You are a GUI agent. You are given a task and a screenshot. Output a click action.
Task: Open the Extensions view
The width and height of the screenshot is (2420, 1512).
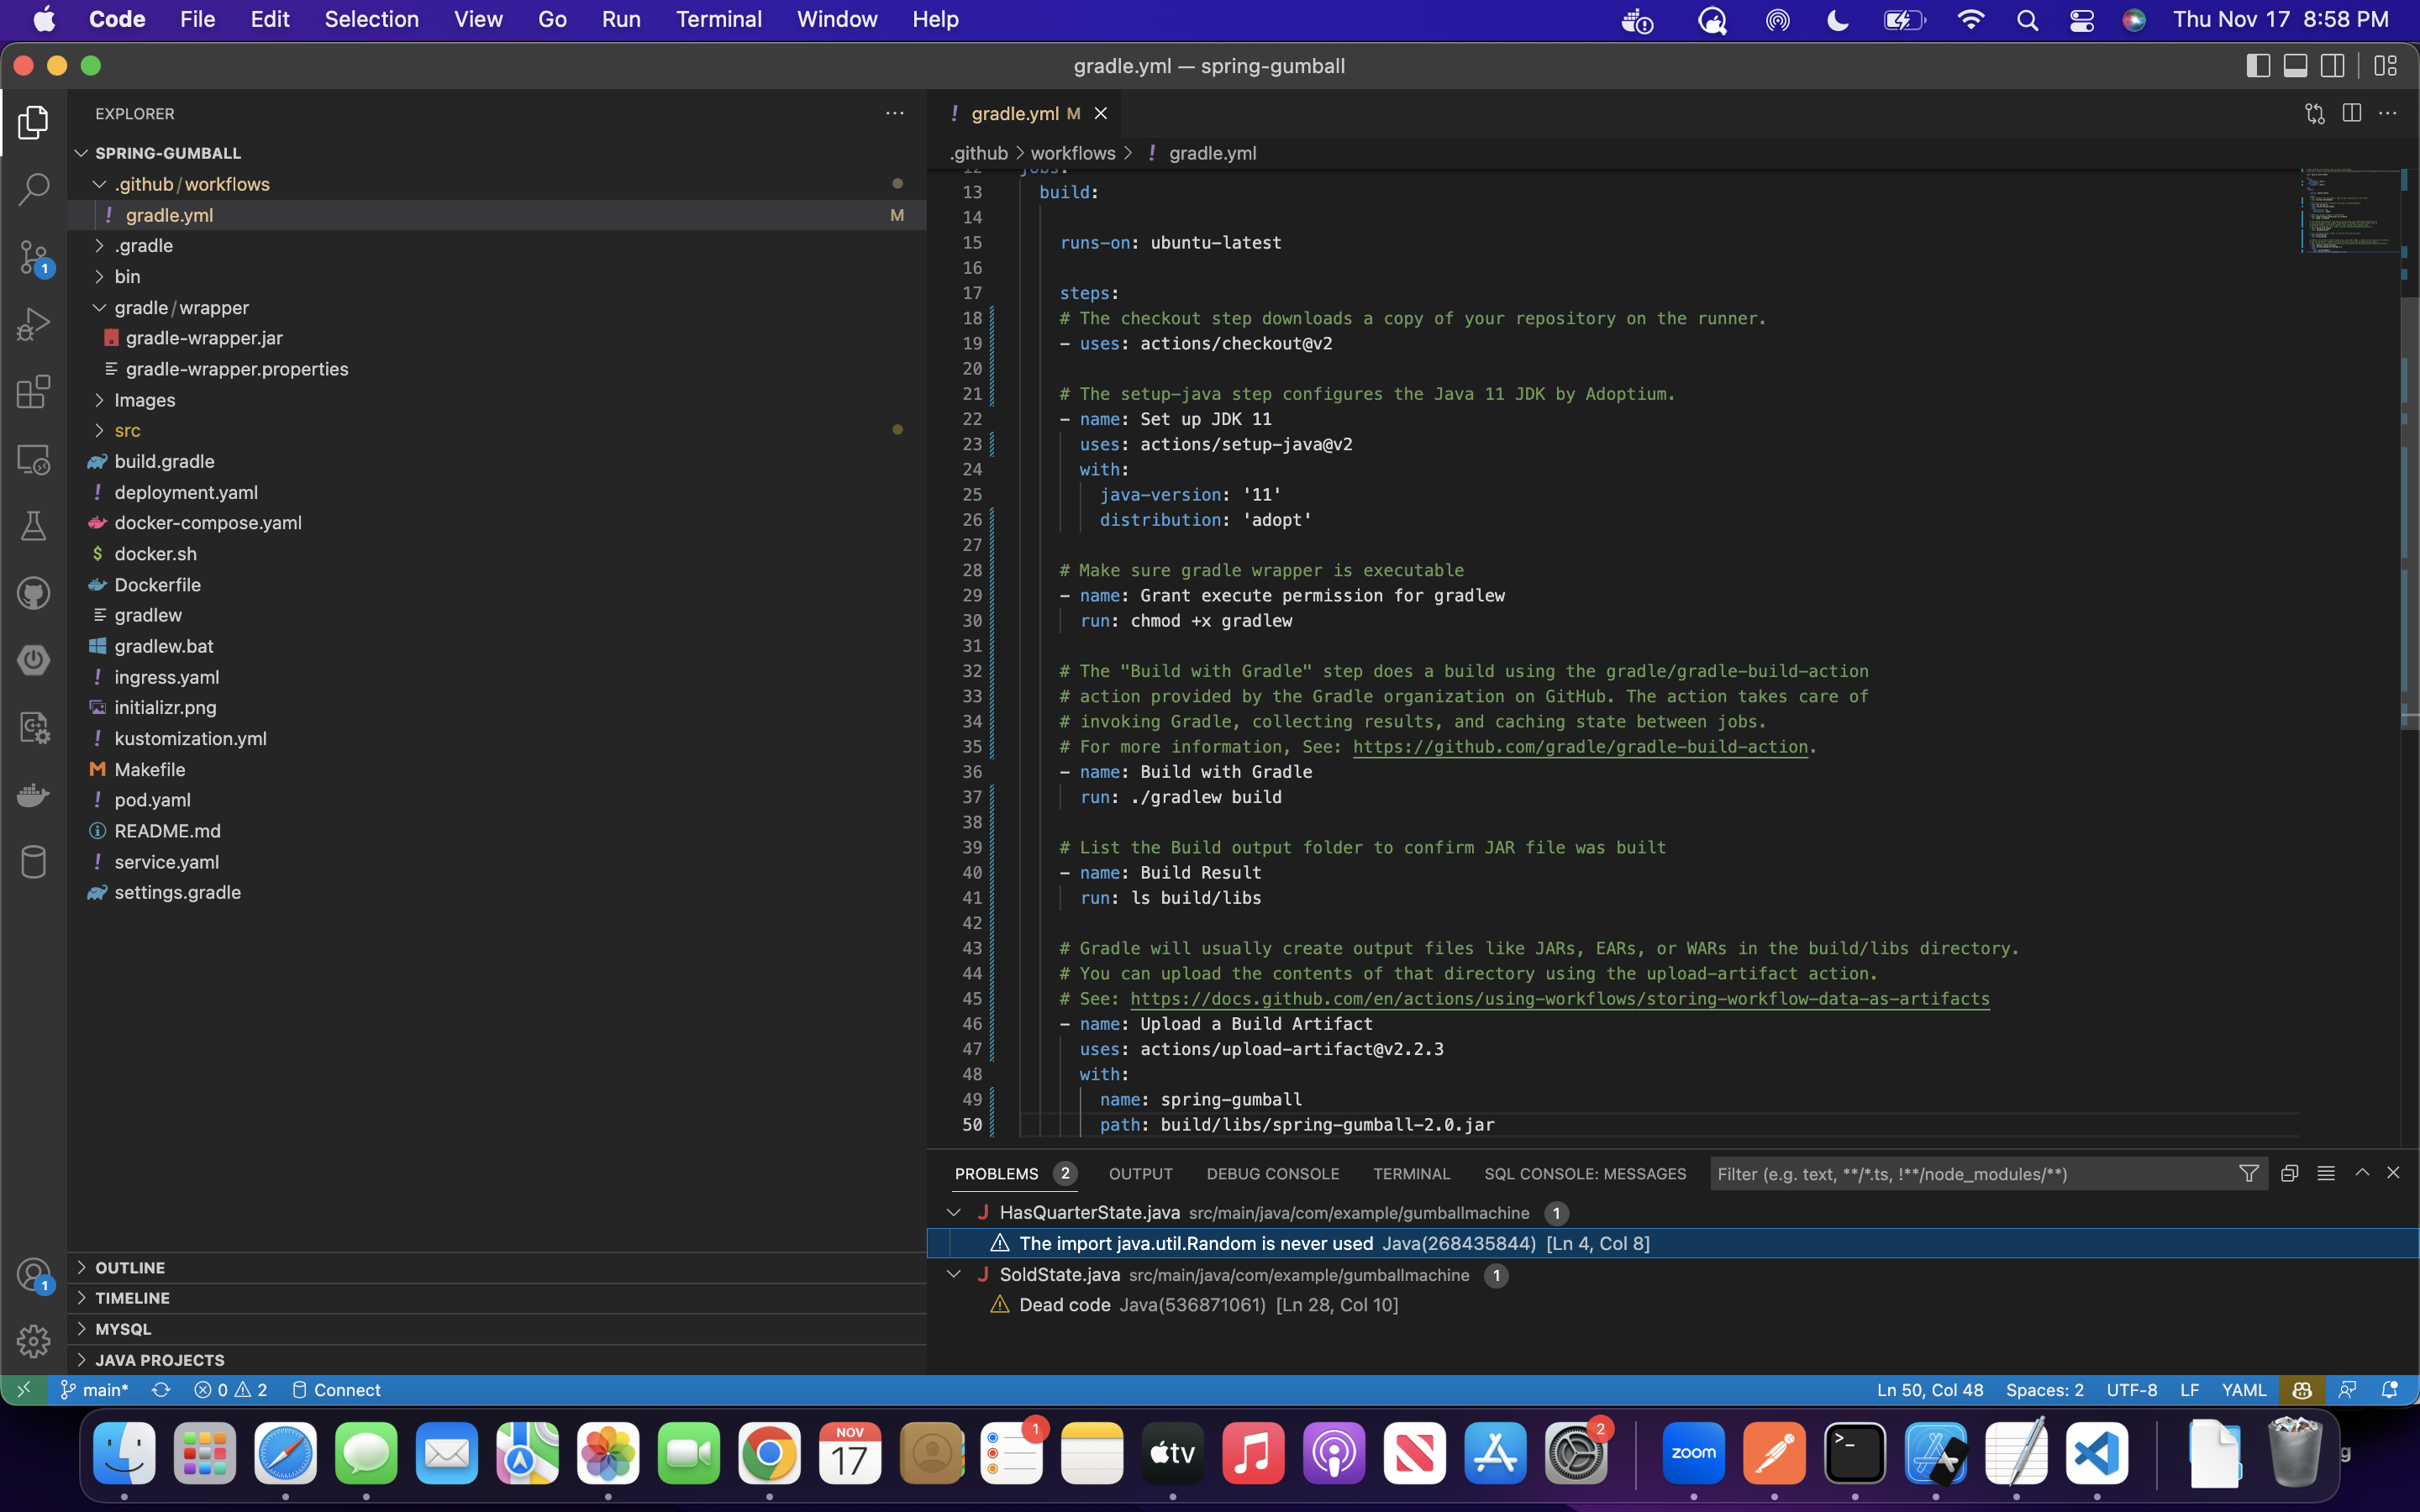coord(33,391)
